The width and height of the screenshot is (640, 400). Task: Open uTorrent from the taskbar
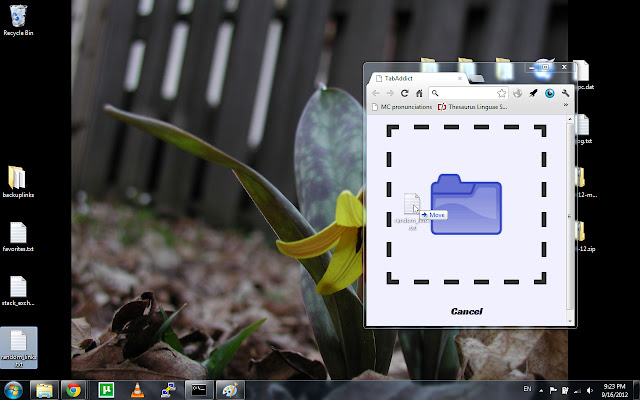[106, 391]
